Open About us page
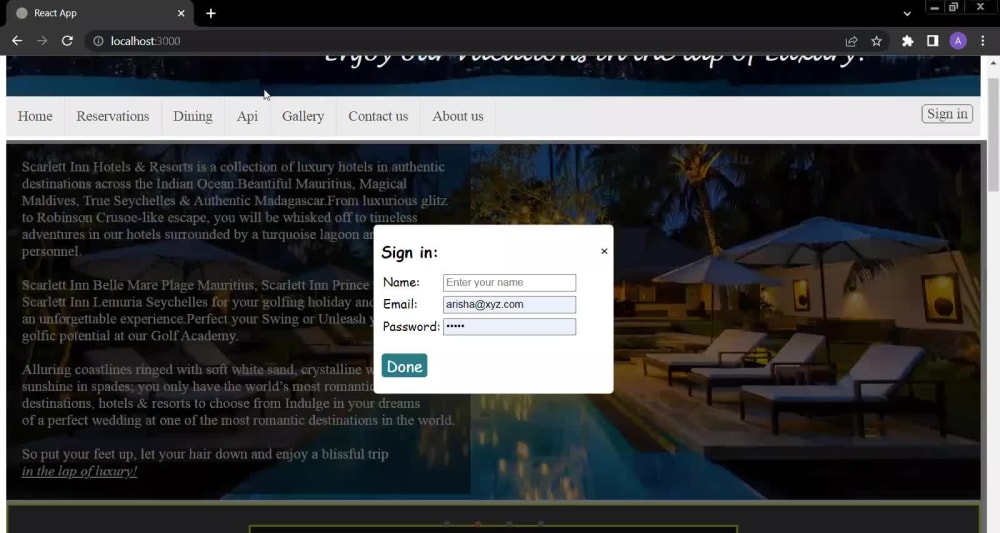This screenshot has height=533, width=1000. [x=458, y=116]
